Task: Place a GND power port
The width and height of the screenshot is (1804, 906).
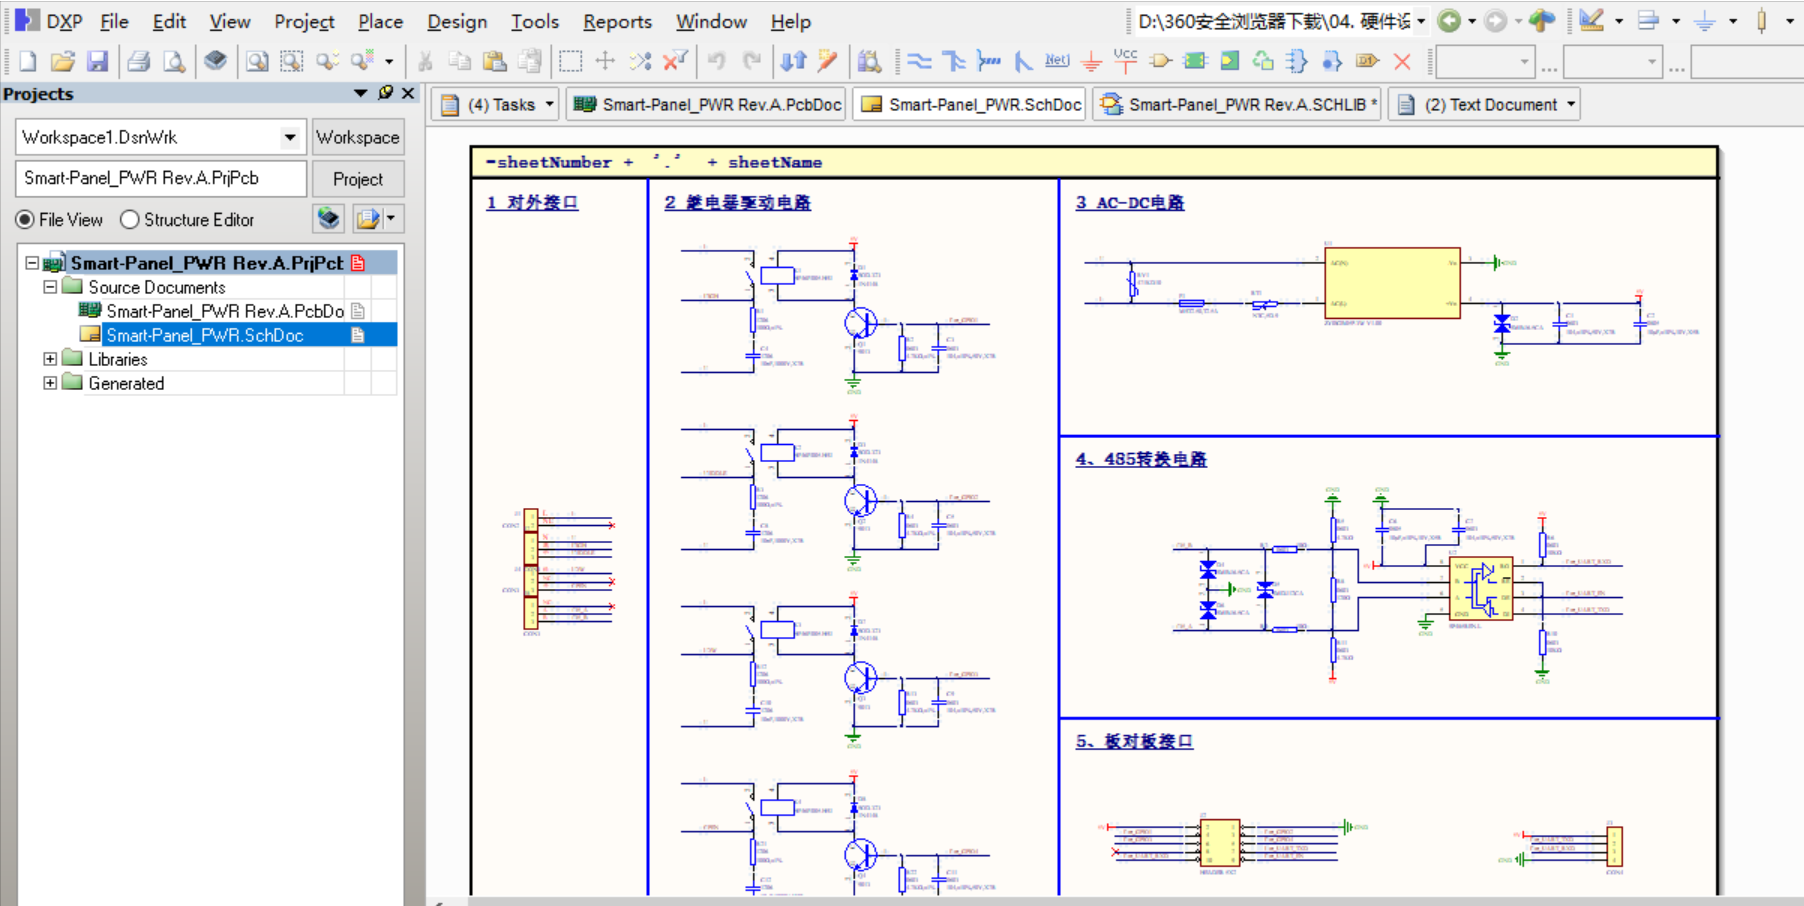Action: (x=1092, y=62)
